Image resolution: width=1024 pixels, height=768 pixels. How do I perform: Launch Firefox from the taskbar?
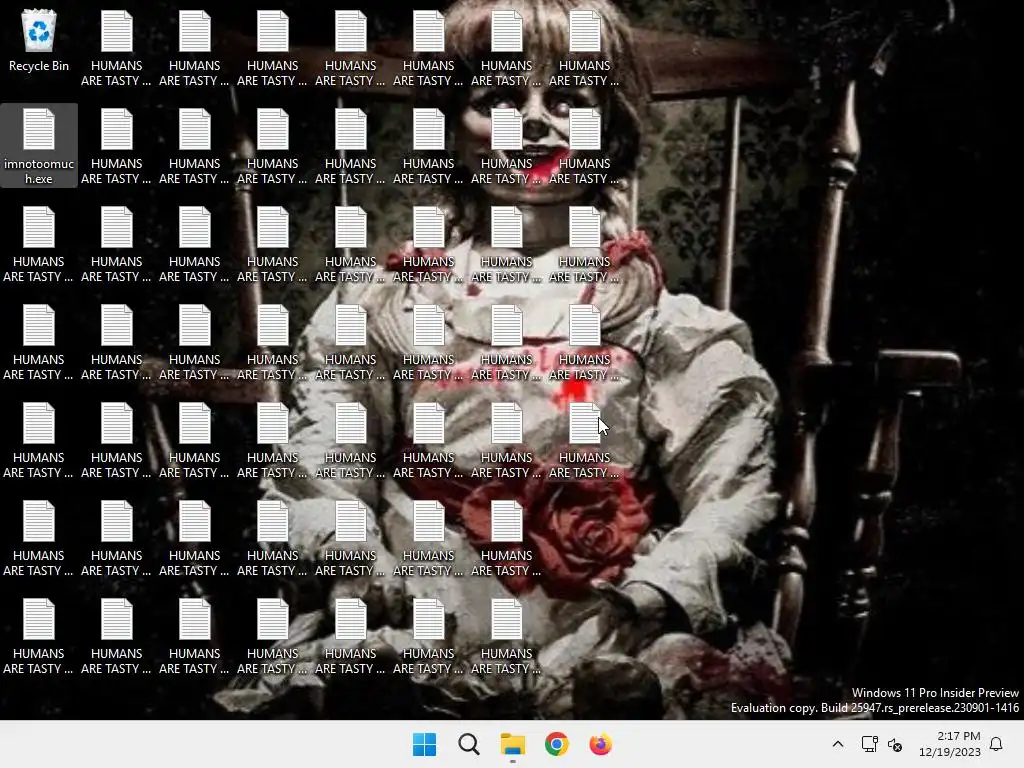point(600,744)
